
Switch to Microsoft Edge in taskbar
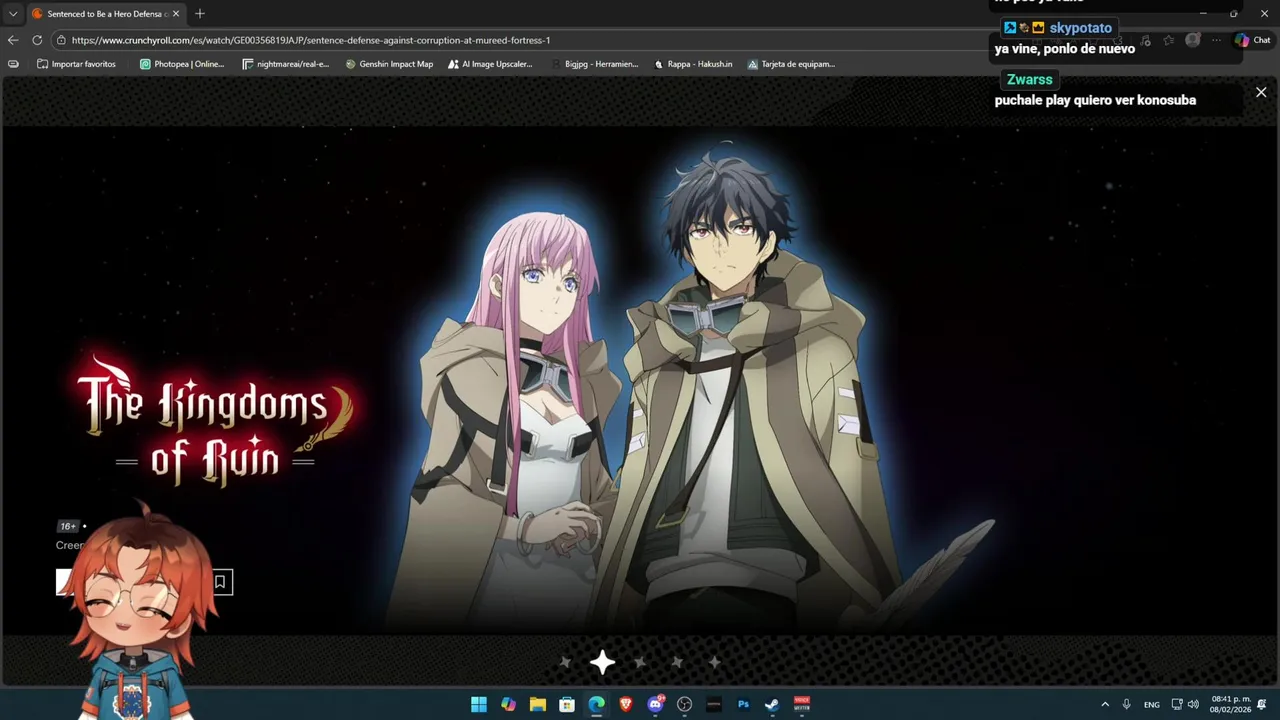(596, 704)
